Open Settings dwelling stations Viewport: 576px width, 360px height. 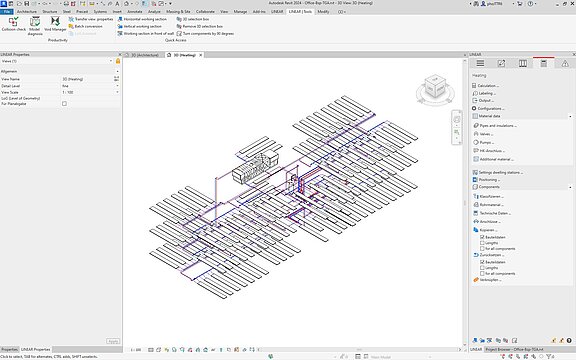(498, 172)
